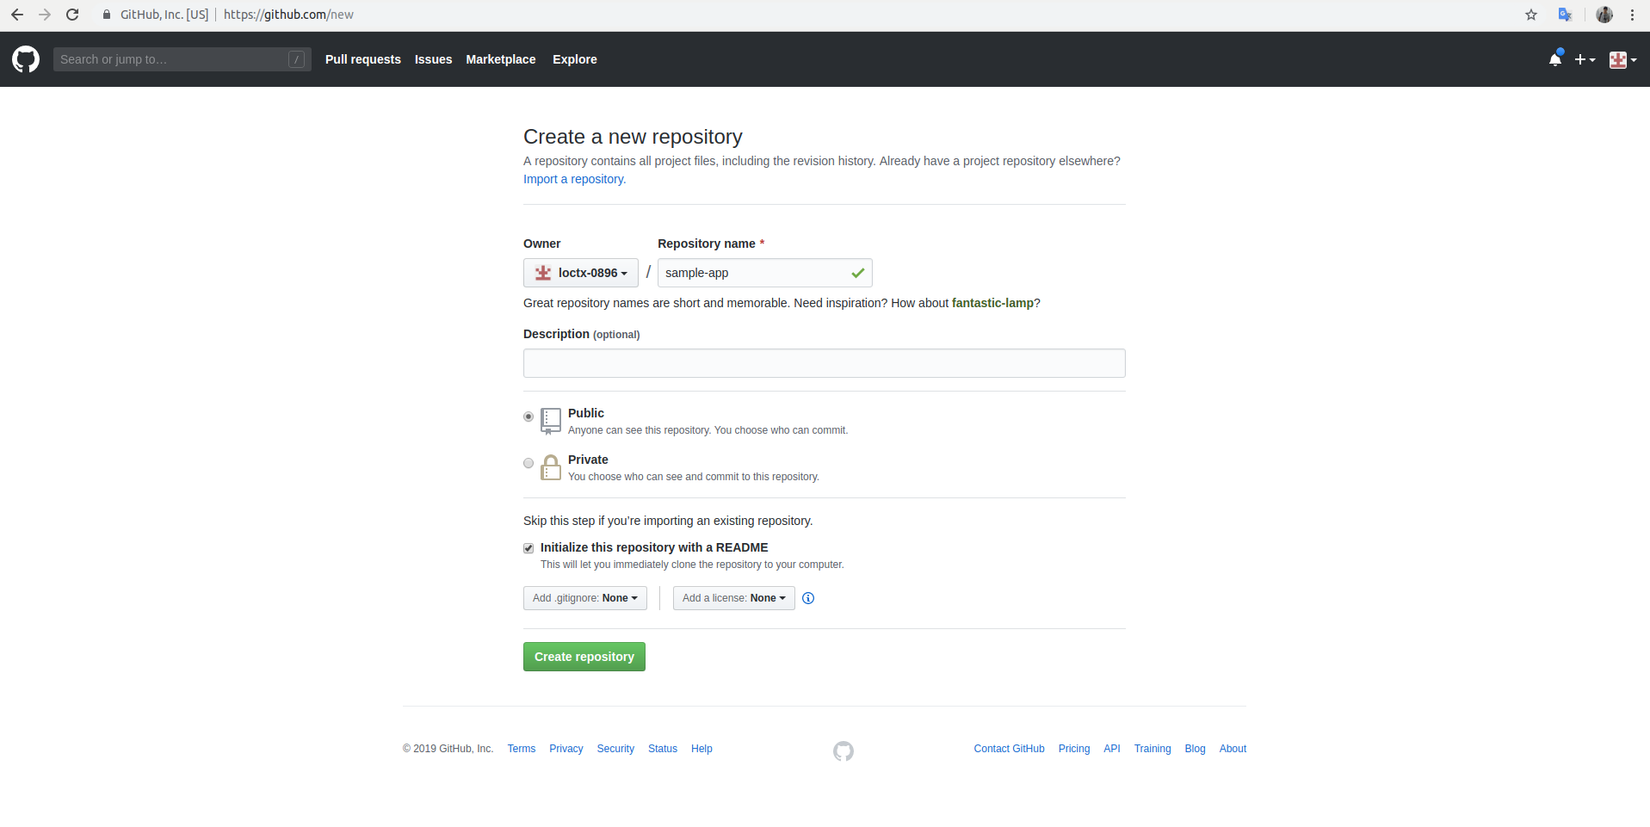
Task: Open the notifications bell
Action: (1555, 59)
